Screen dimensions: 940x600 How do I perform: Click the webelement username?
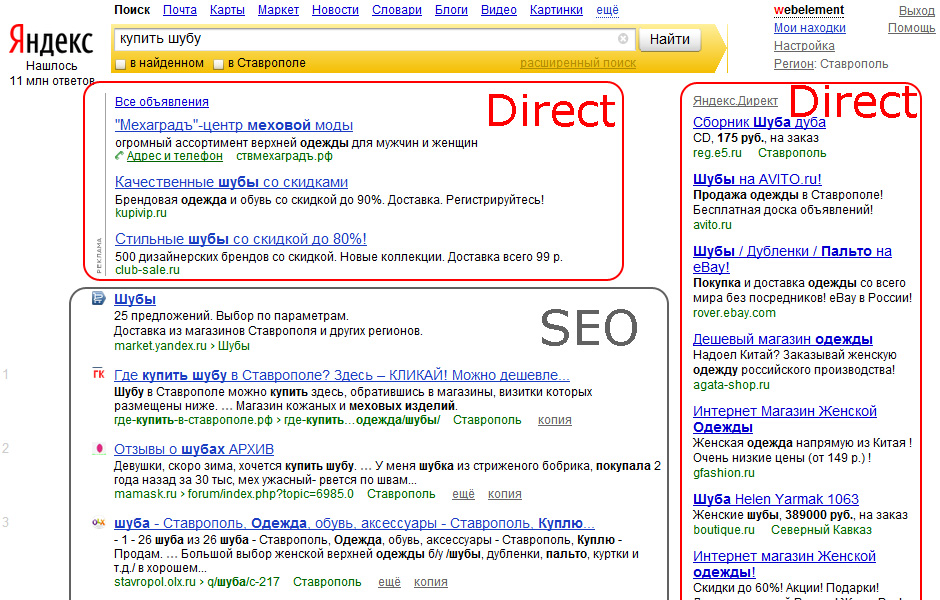809,10
